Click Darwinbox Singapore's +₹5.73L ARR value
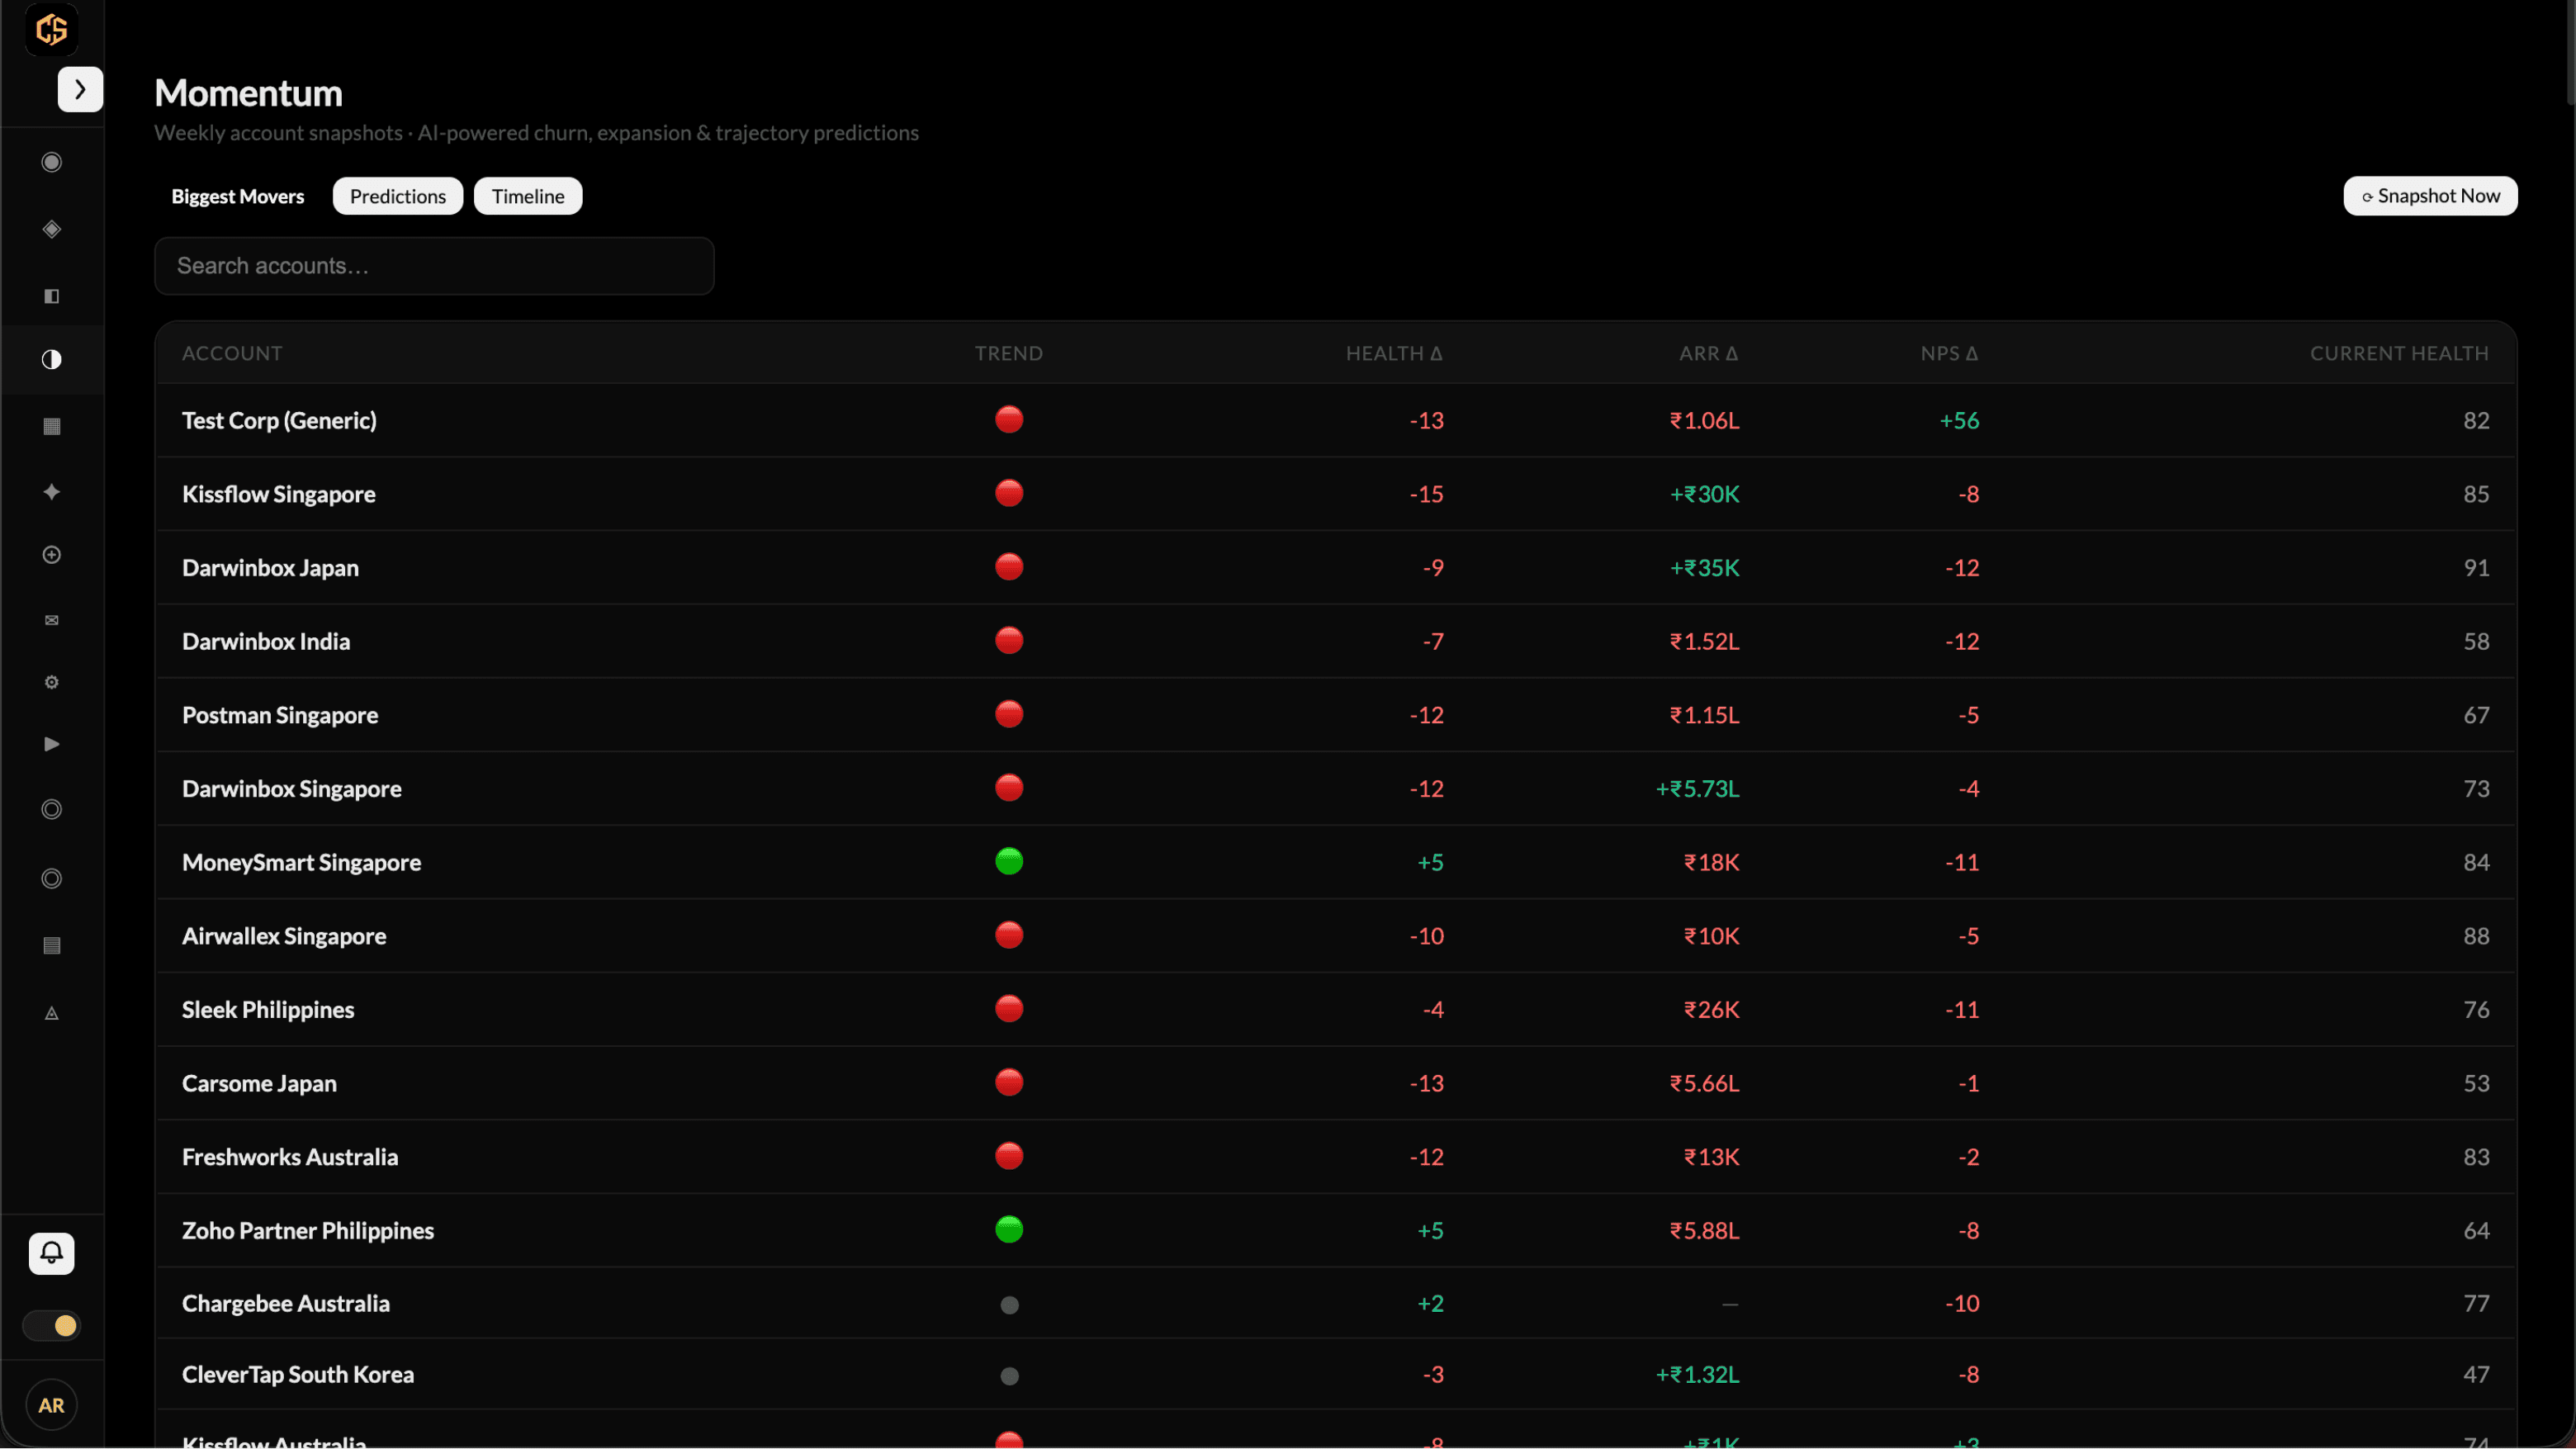This screenshot has width=2576, height=1449. (x=1698, y=789)
